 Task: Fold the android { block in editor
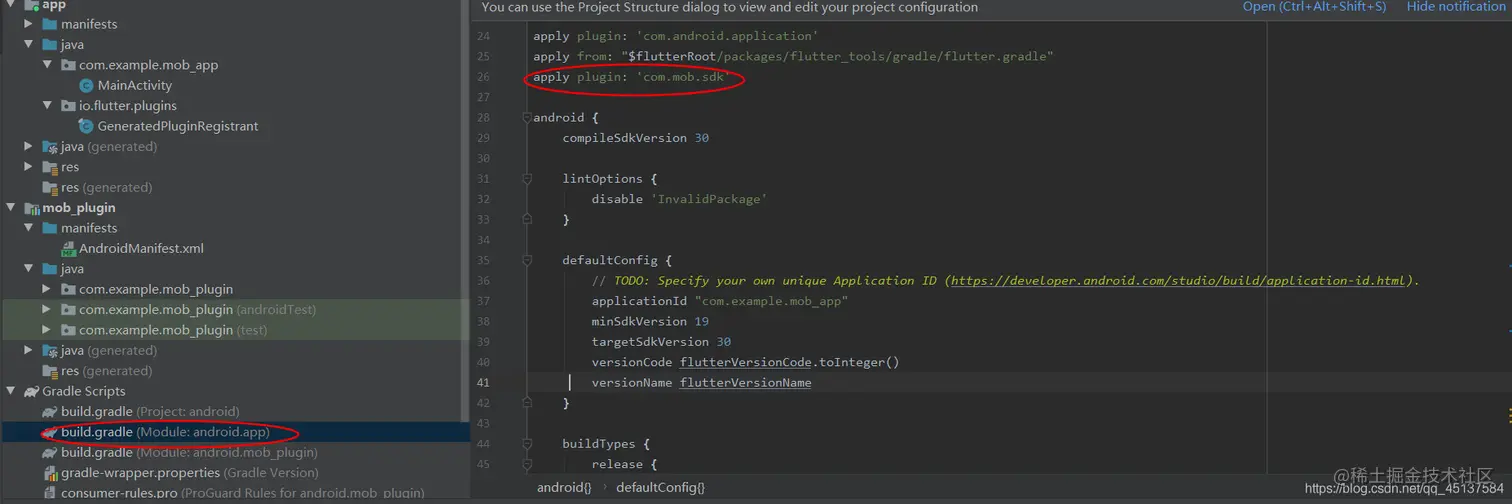(526, 118)
